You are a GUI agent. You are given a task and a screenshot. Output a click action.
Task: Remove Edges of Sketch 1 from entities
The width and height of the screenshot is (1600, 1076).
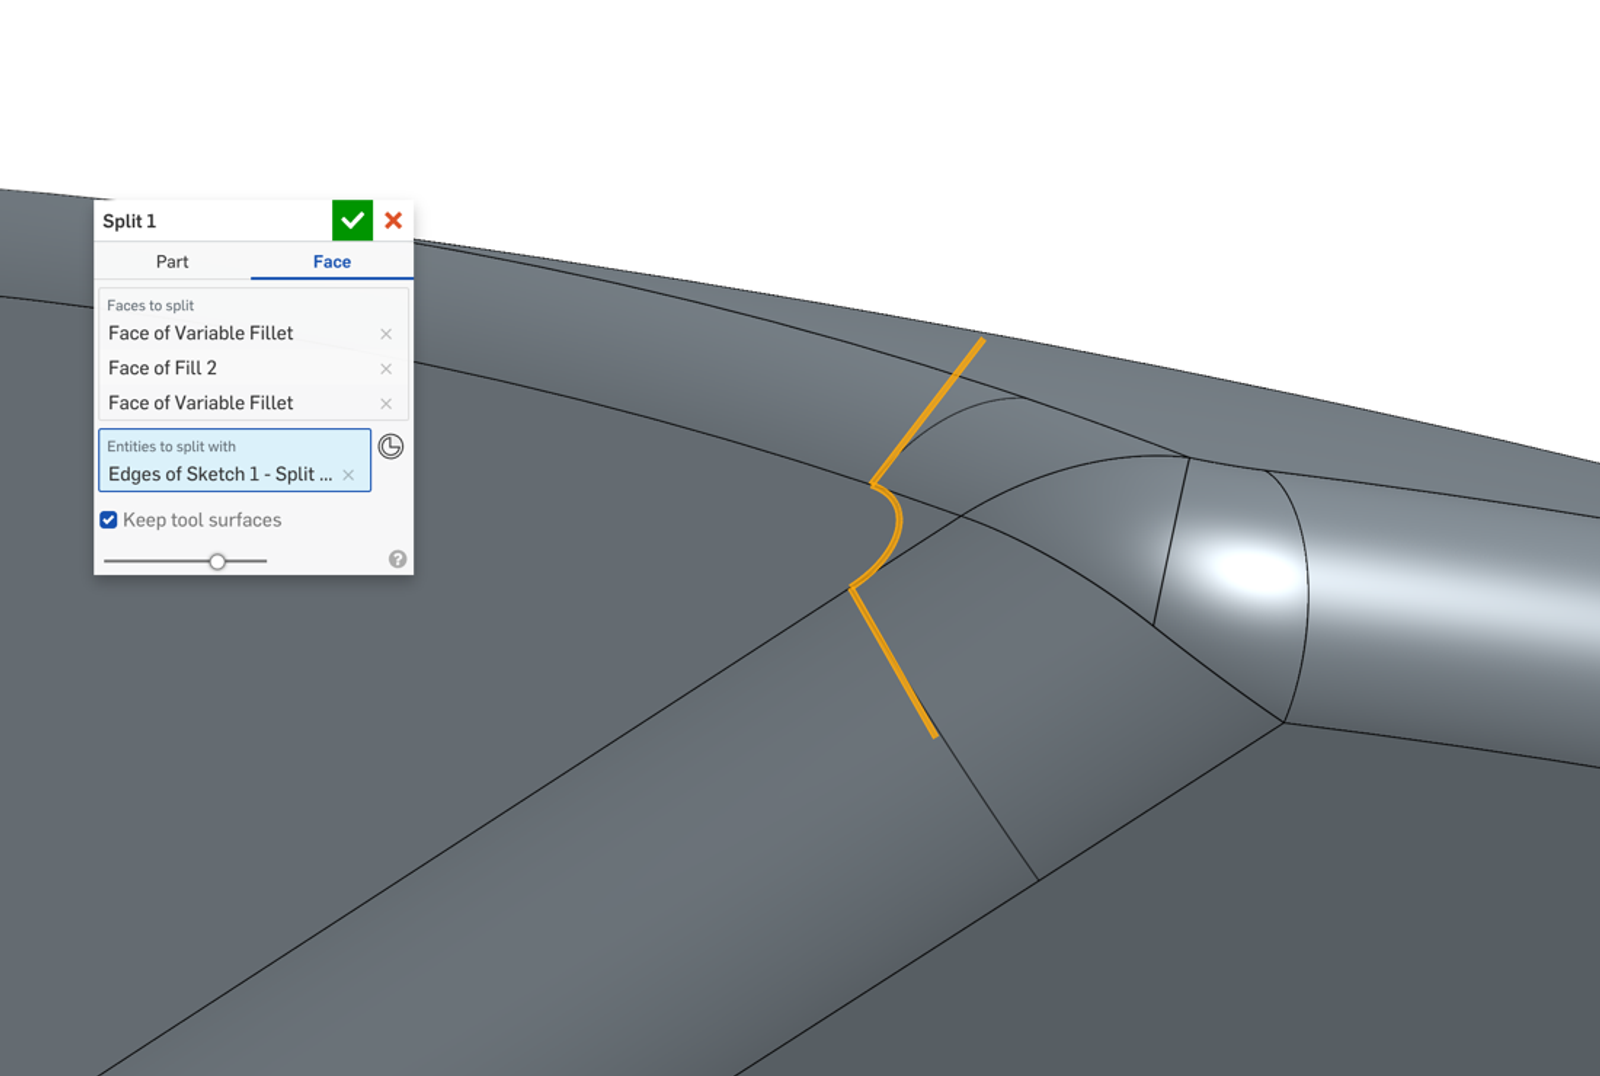pos(348,475)
